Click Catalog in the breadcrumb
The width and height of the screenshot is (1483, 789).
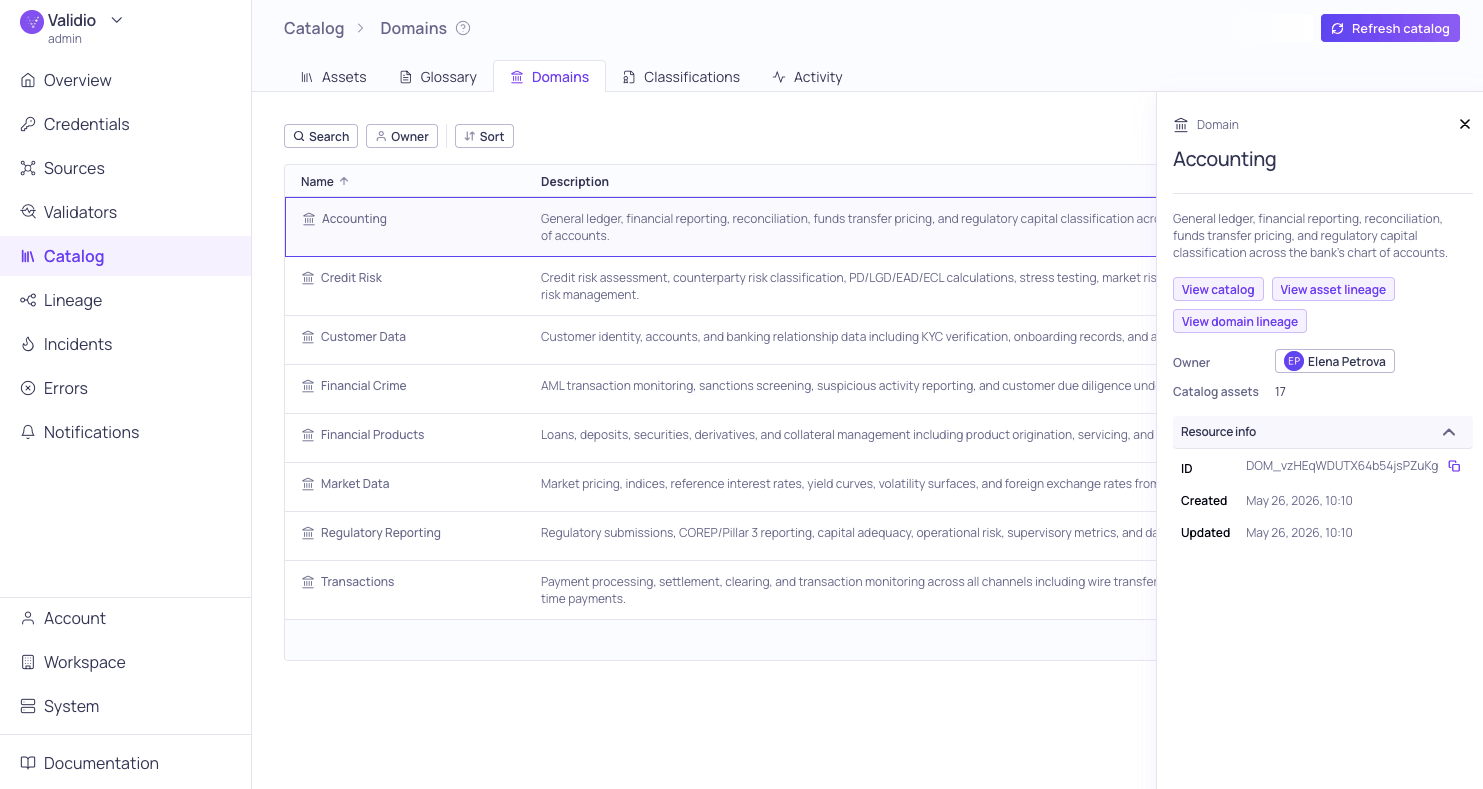[314, 28]
